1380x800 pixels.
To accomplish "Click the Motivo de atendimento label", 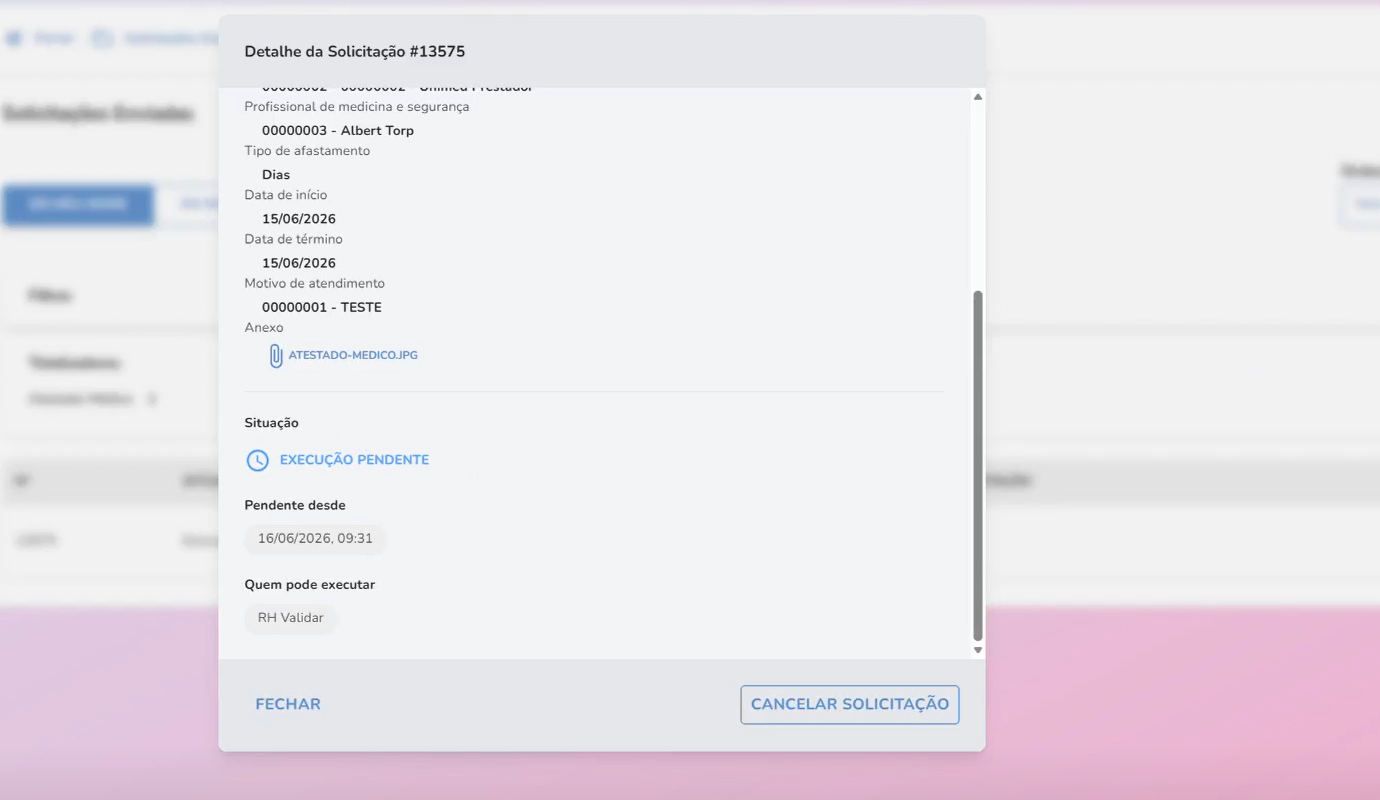I will (x=315, y=284).
